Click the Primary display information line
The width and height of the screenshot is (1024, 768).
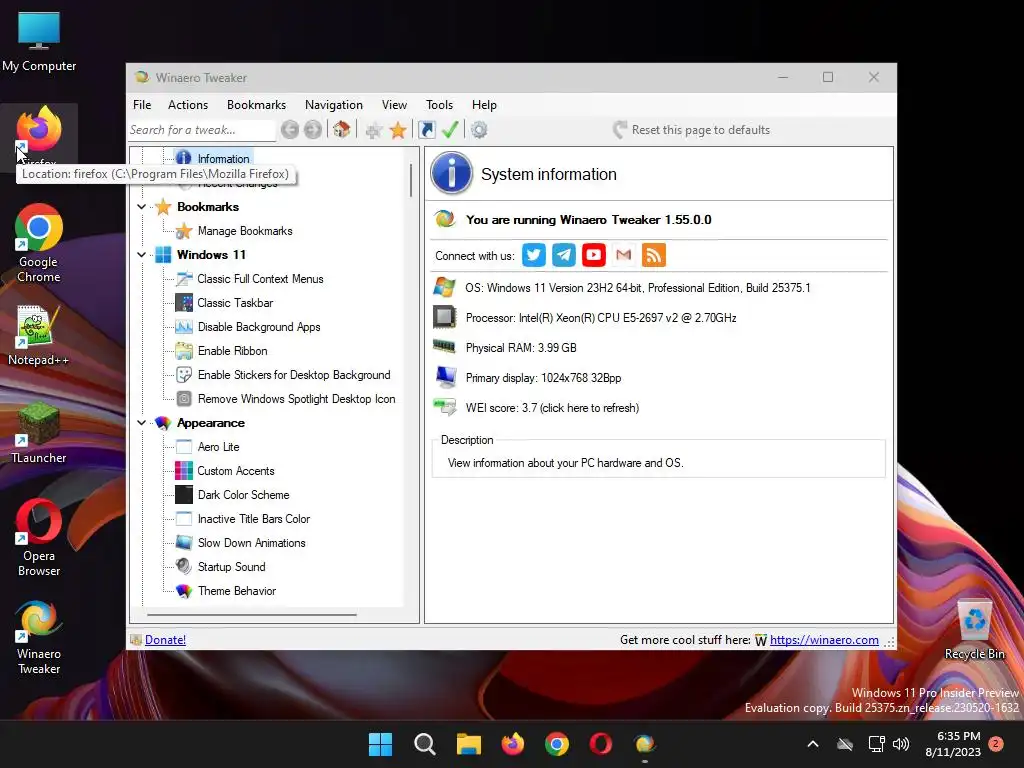543,378
